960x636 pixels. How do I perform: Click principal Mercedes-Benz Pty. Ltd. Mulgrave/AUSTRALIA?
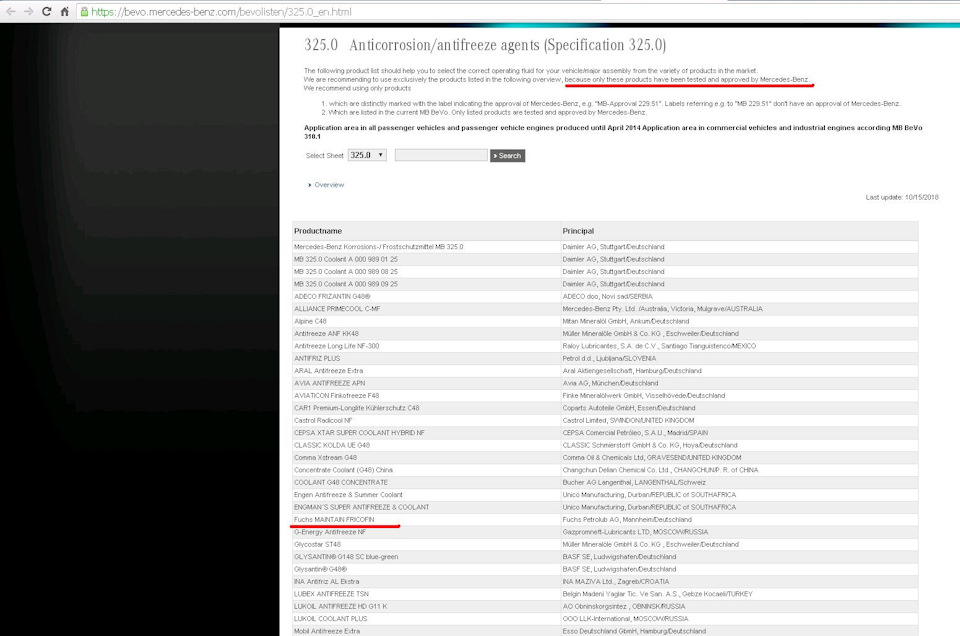(662, 309)
